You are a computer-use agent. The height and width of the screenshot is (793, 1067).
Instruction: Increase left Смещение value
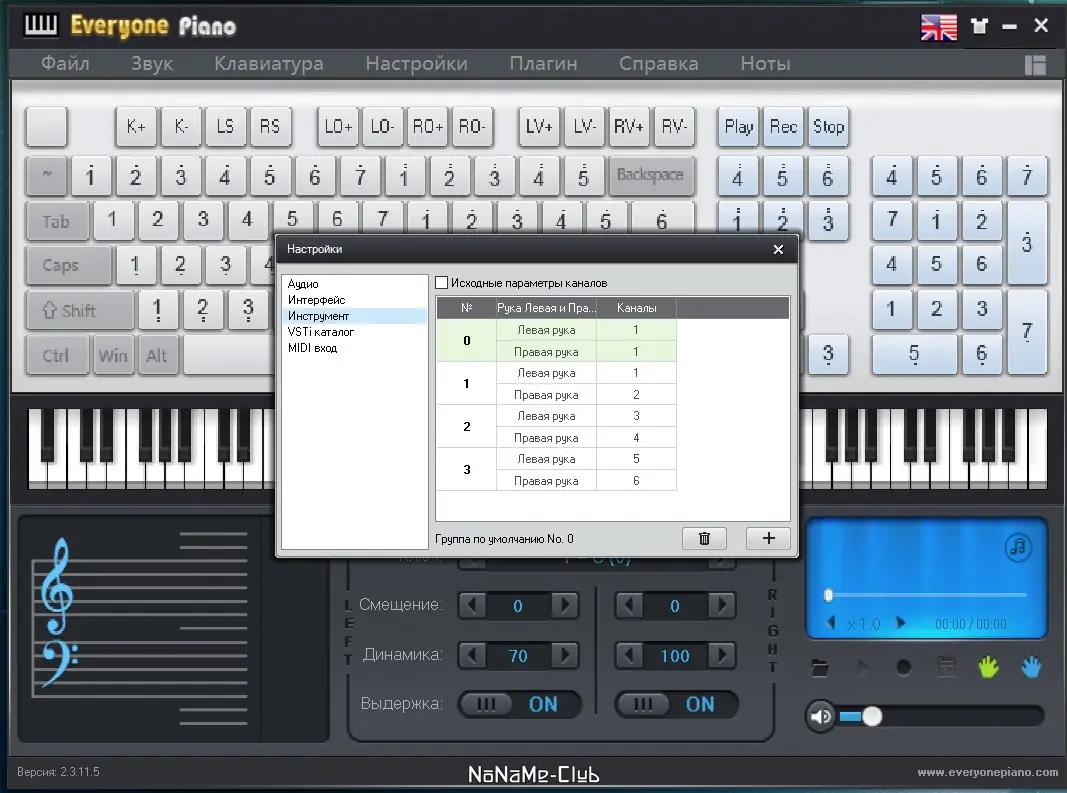[564, 605]
